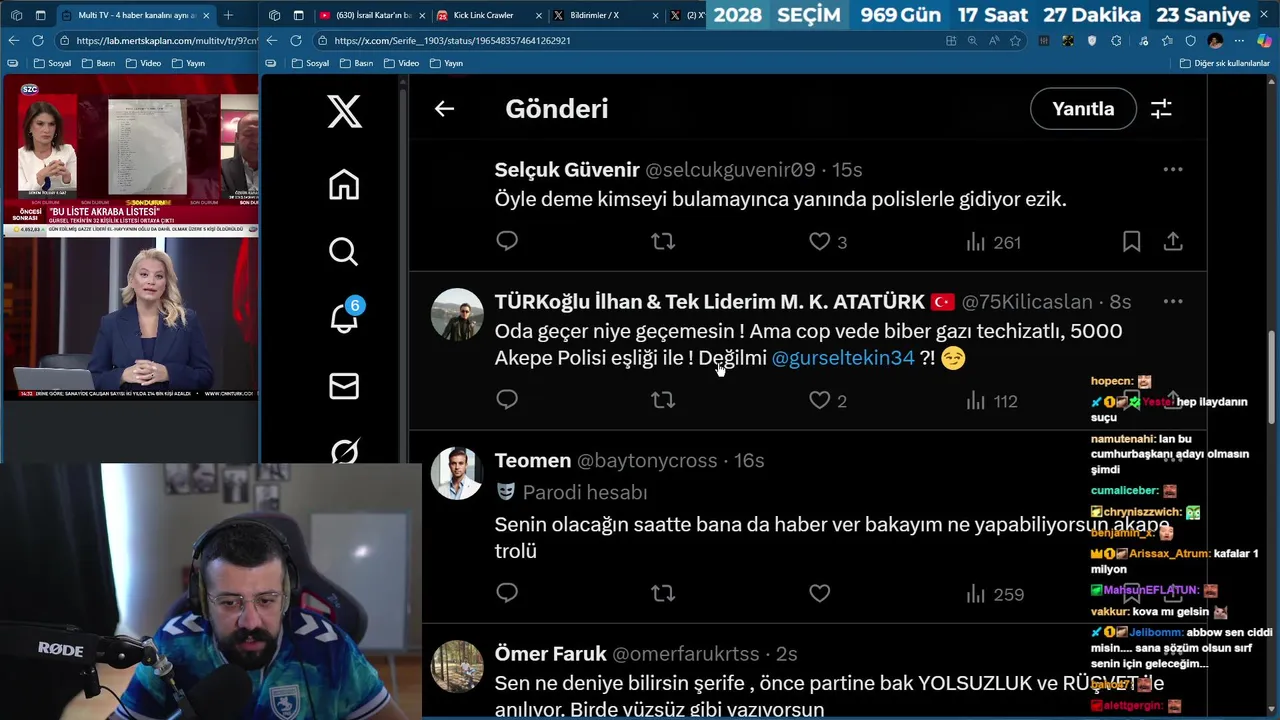Open browser settings and more menu
1280x720 pixels.
click(x=1240, y=41)
